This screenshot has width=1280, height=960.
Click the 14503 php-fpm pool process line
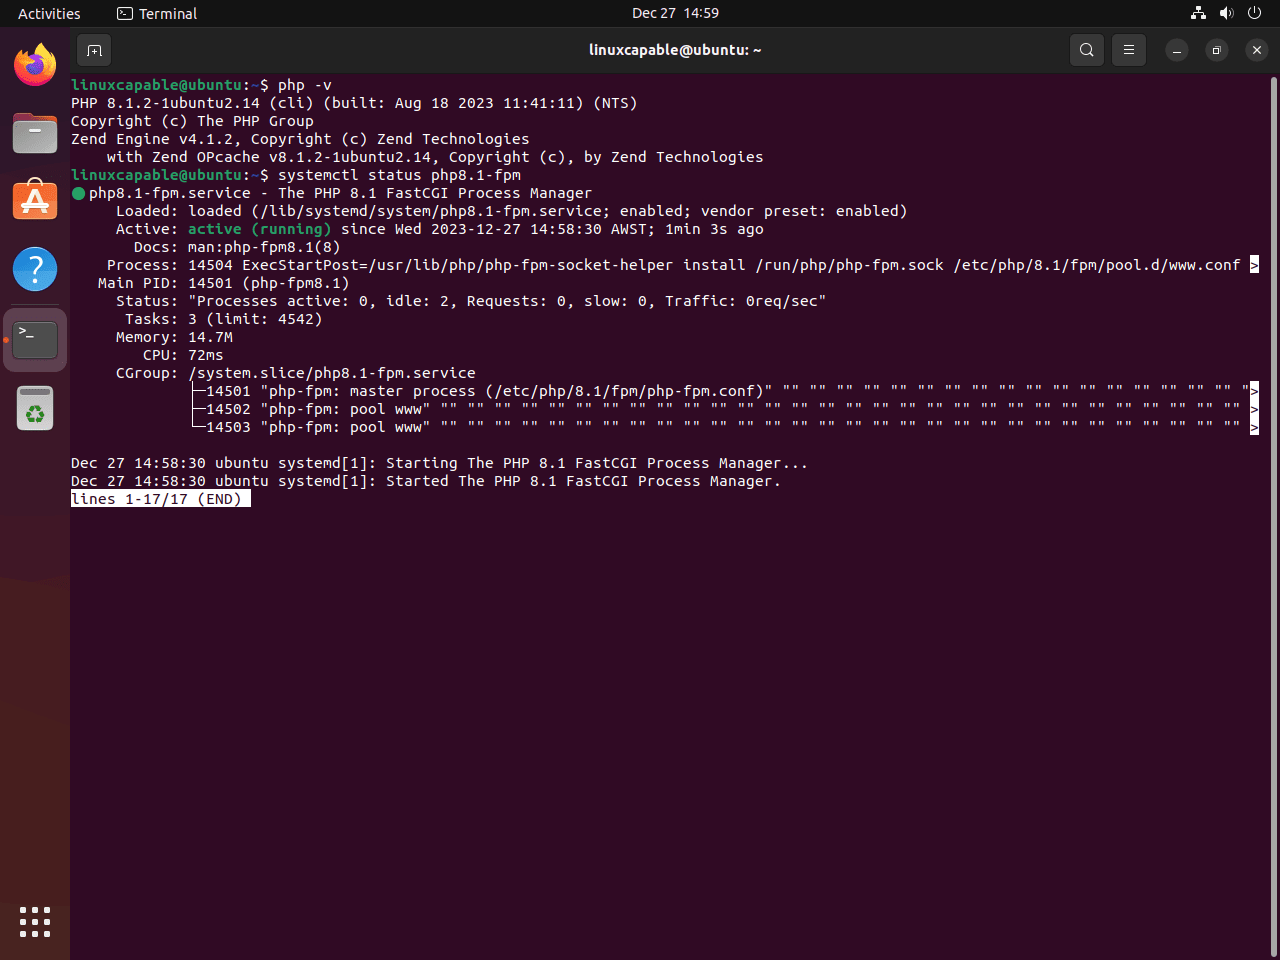tap(723, 427)
